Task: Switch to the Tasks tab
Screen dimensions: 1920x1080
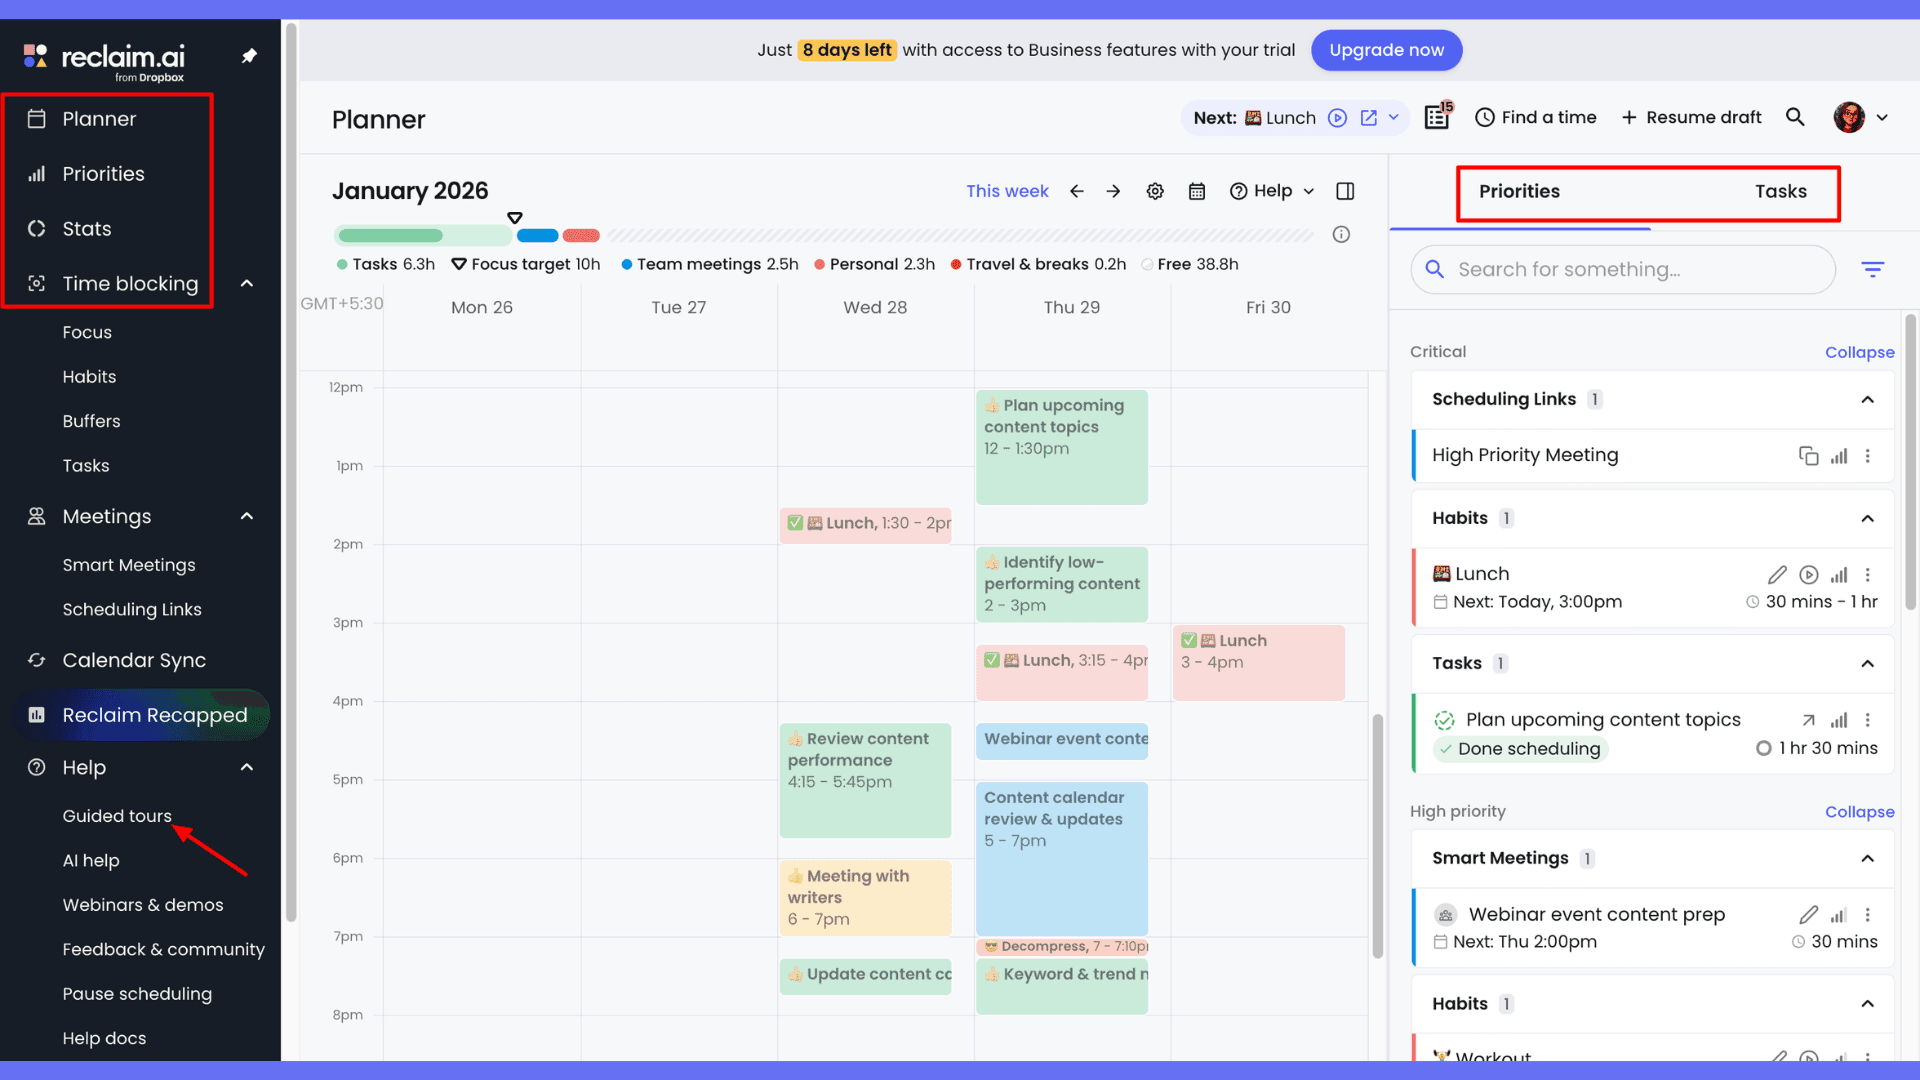Action: tap(1780, 191)
